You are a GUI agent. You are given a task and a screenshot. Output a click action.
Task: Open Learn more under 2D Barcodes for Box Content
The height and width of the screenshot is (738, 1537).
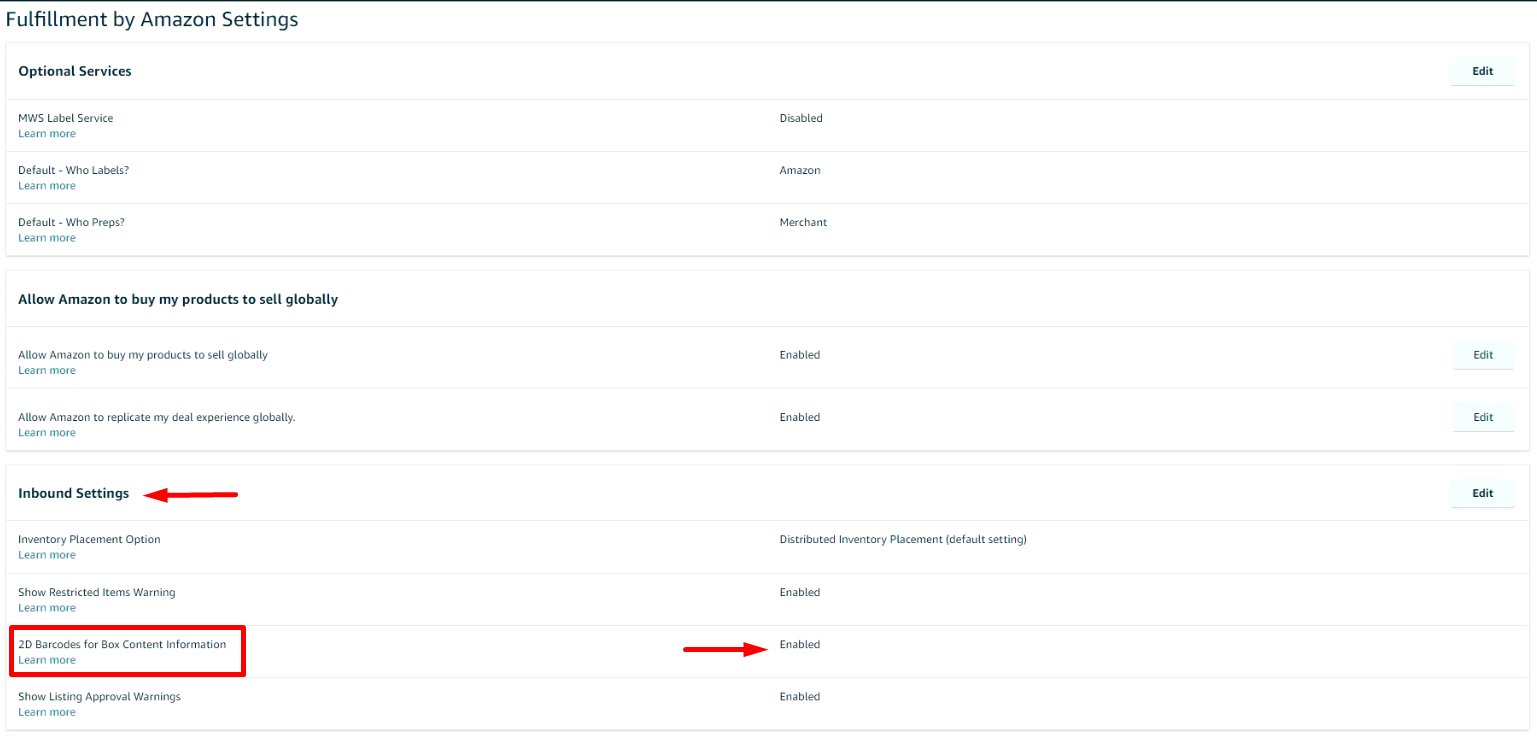46,659
